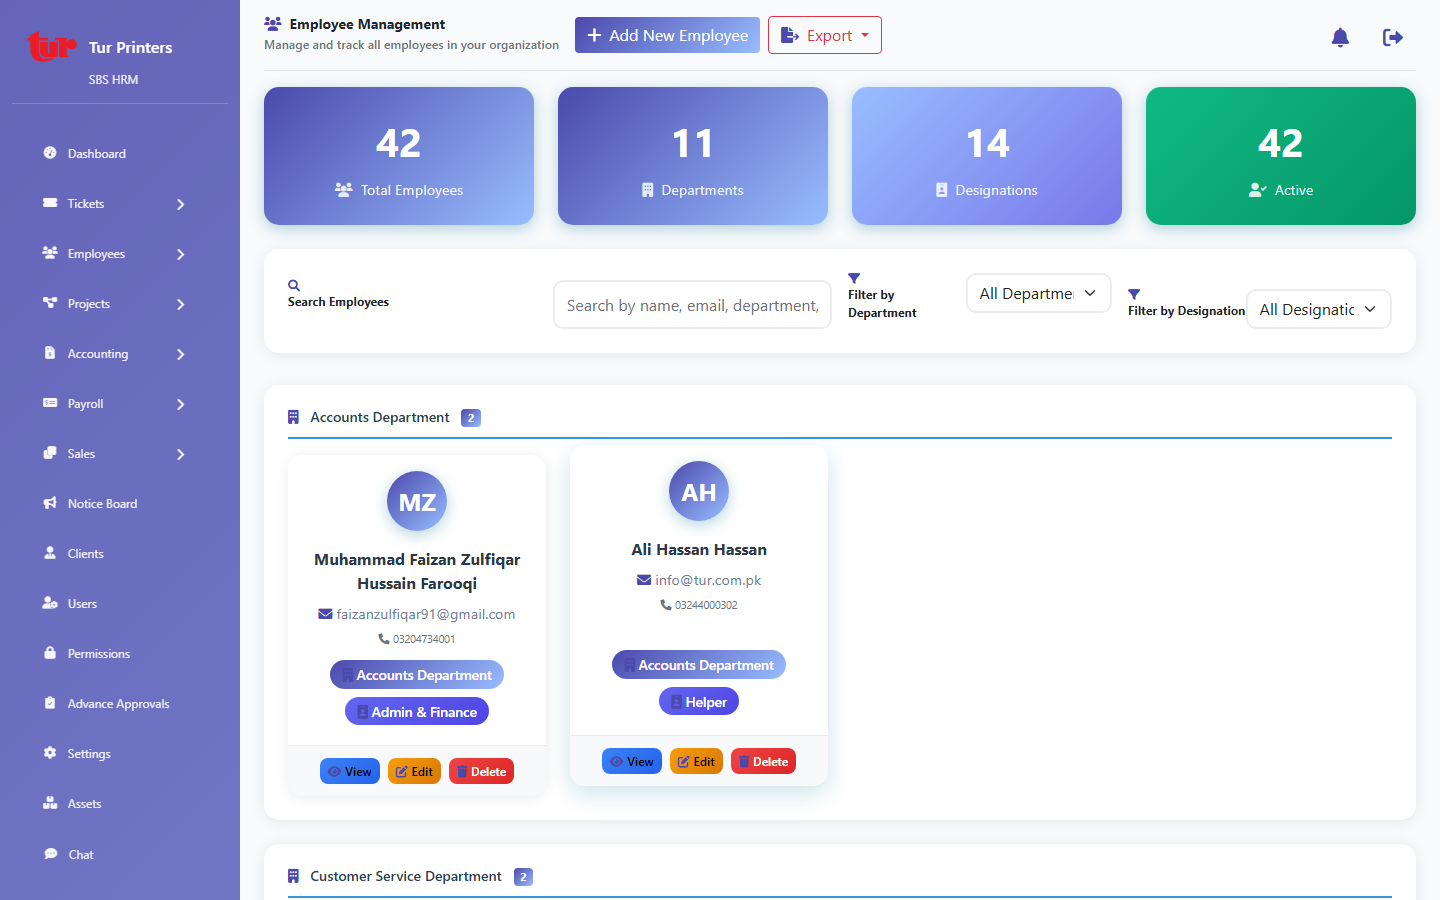Go to Dashboard in sidebar
Viewport: 1440px width, 900px height.
96,154
